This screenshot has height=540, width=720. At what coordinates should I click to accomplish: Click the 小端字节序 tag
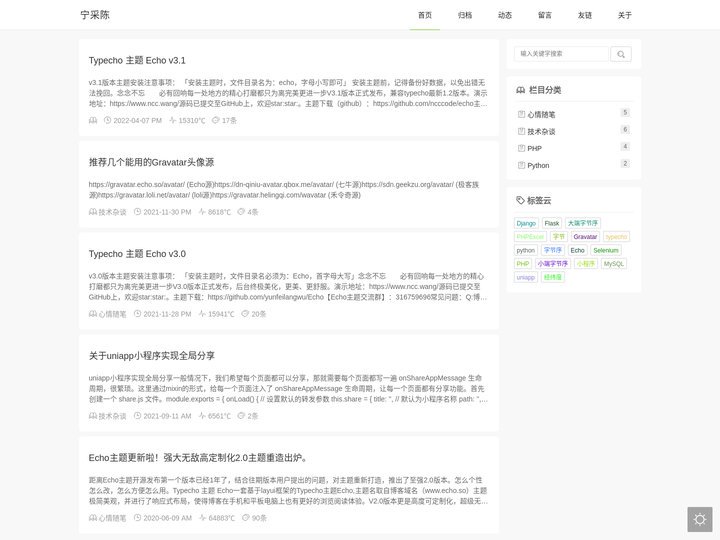[553, 264]
